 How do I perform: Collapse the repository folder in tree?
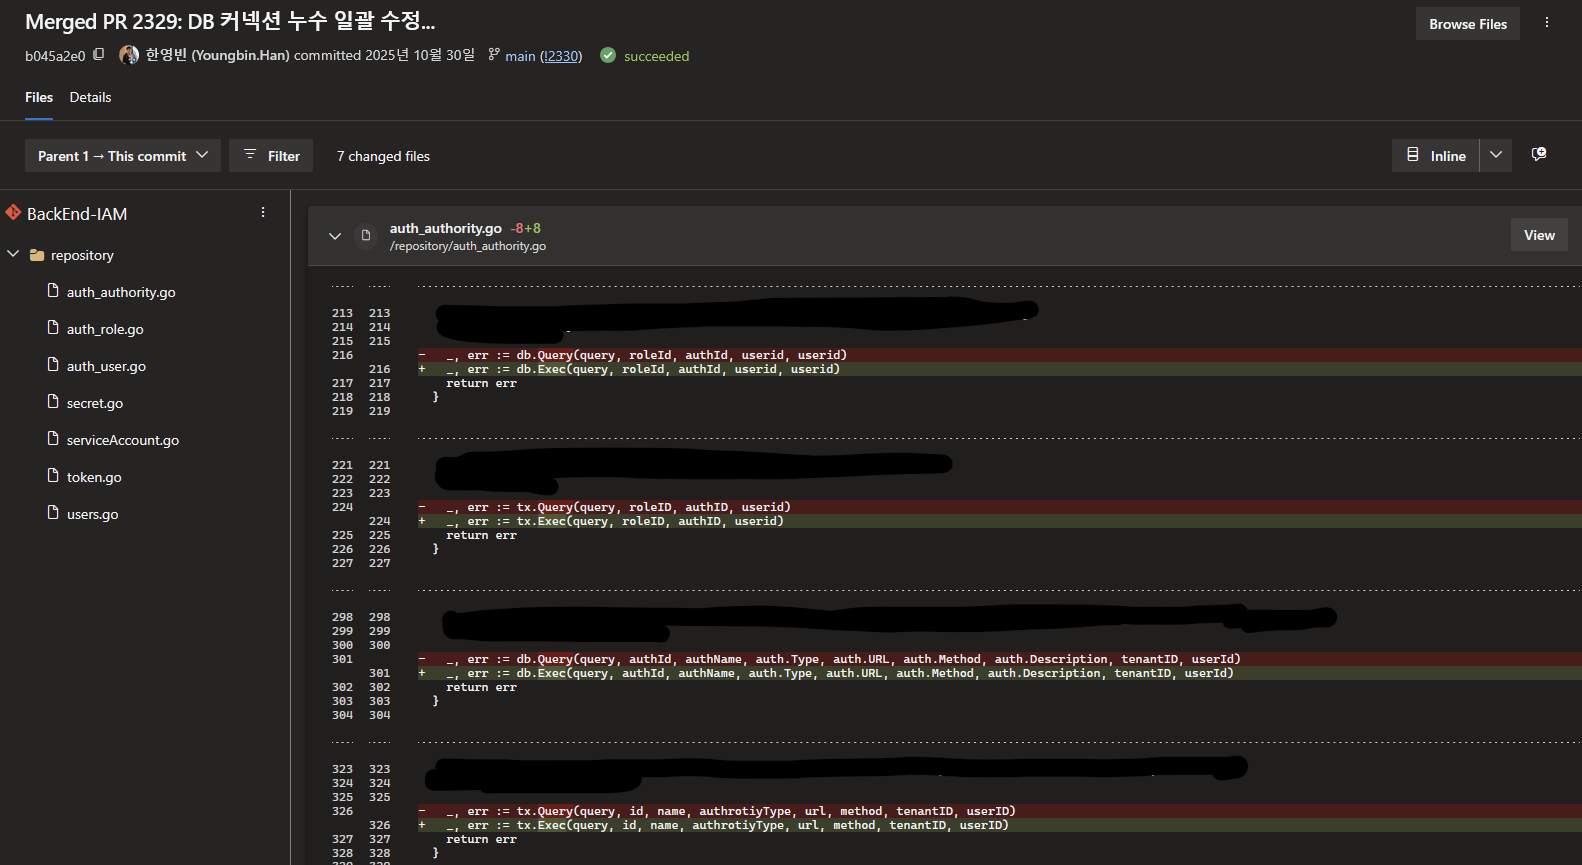[13, 255]
